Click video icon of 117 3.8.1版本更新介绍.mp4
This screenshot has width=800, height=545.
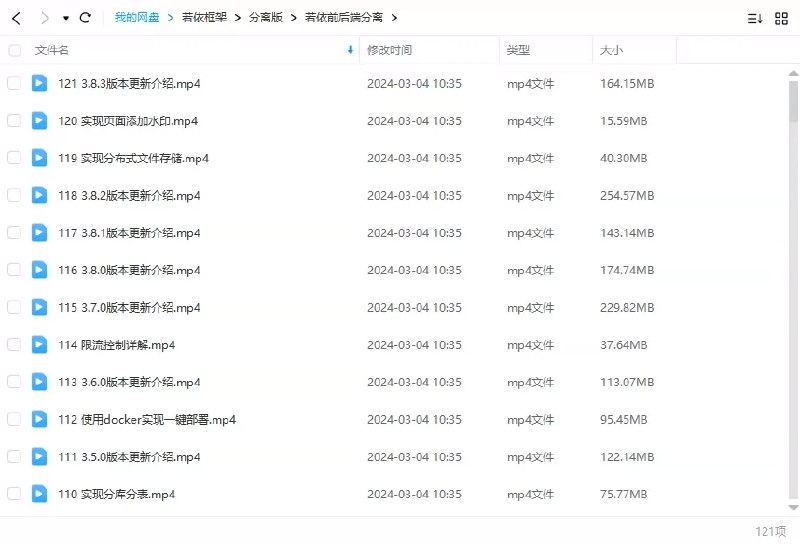click(x=39, y=233)
